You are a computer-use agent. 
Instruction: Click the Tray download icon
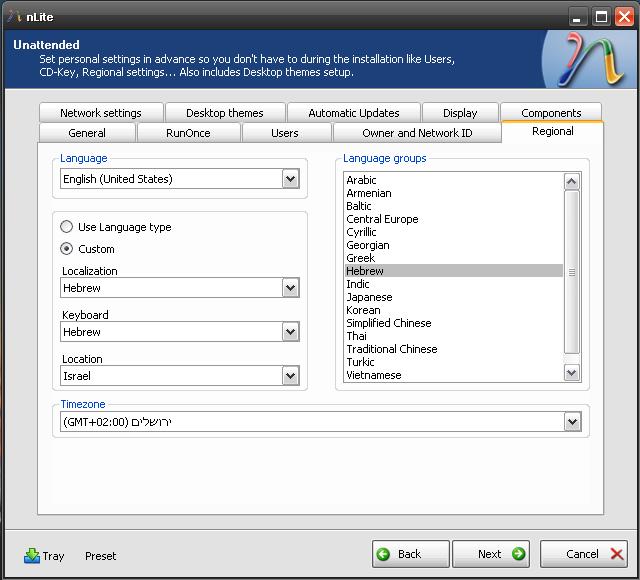(32, 556)
